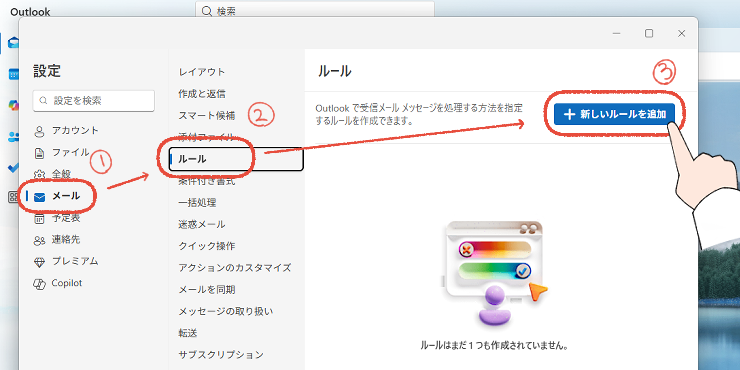
Task: Open the 全般 general settings category
Action: (53, 174)
